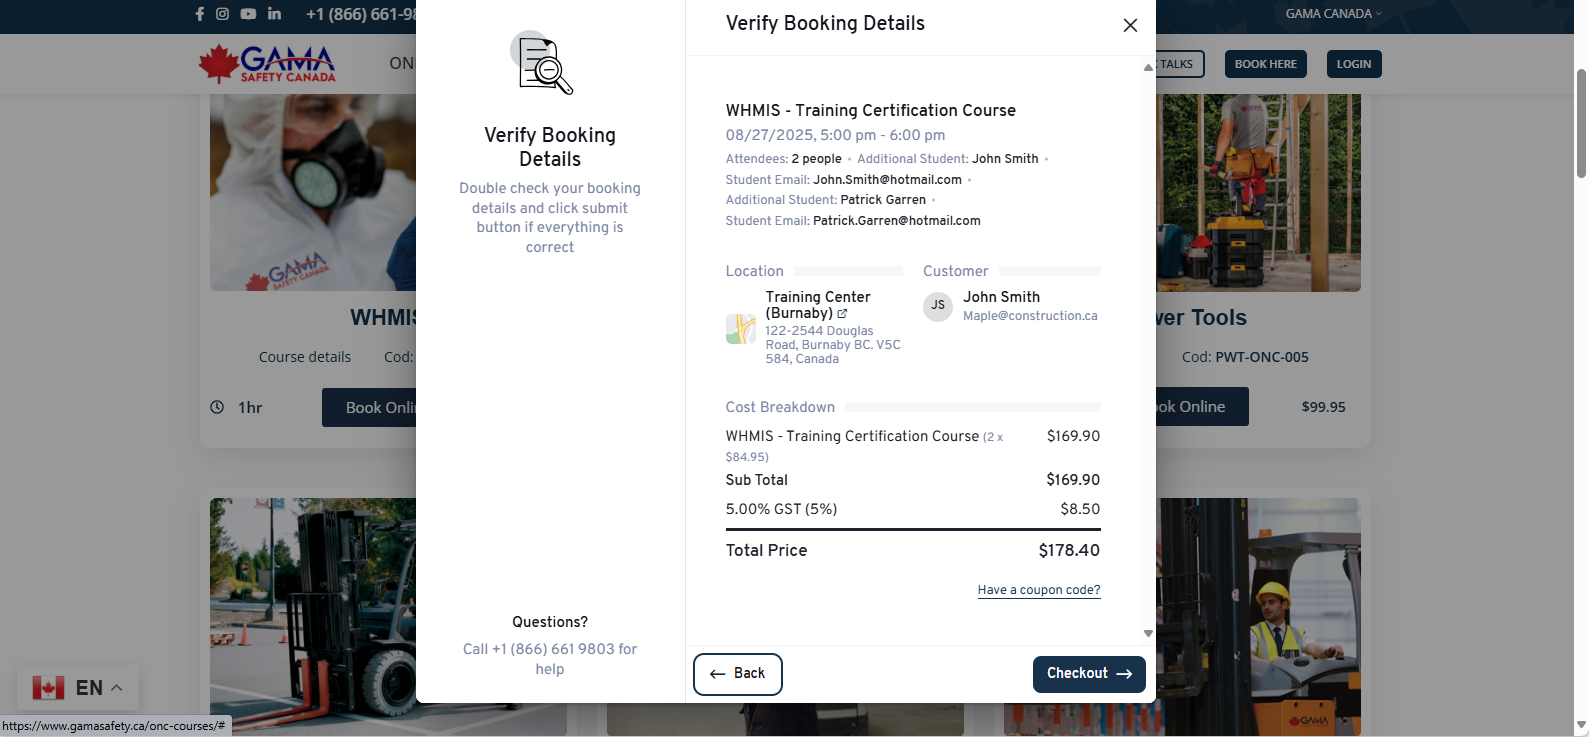Open the EN language selector
1589x737 pixels.
(x=78, y=688)
